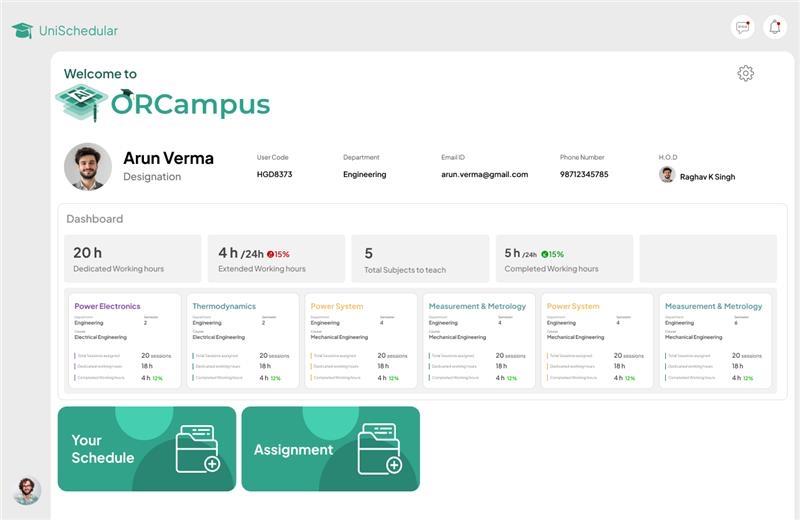Click "Electrical Engineering" in Power Electronics card
The image size is (800, 520).
(101, 337)
